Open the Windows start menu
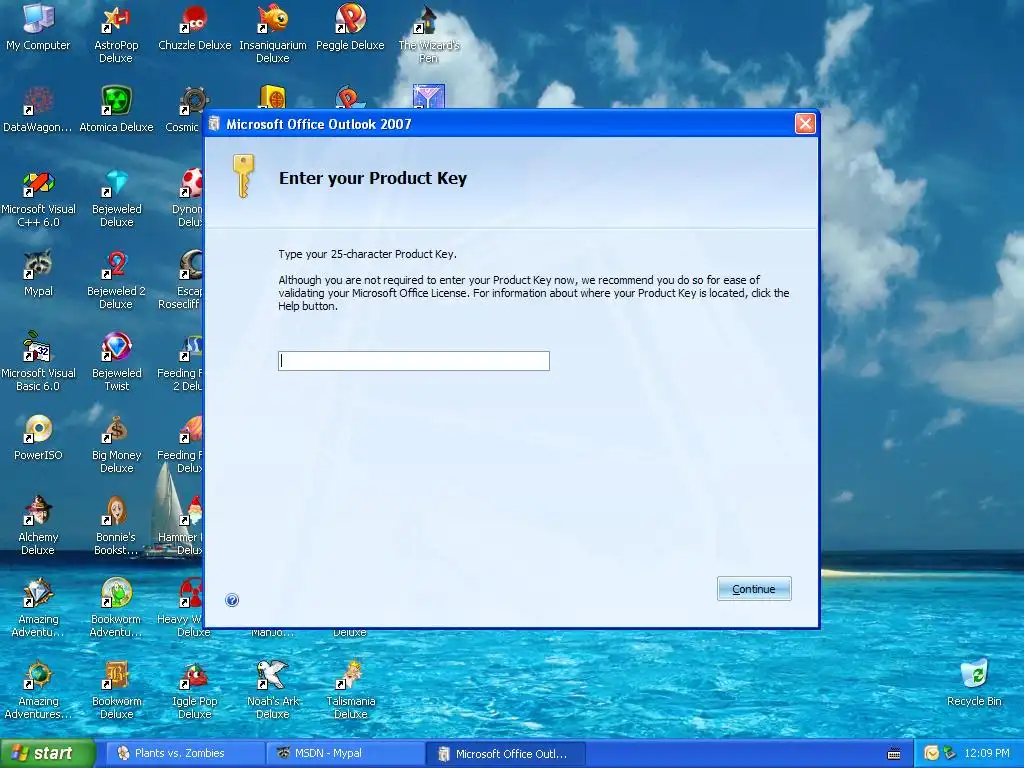Image resolution: width=1024 pixels, height=768 pixels. tap(47, 753)
